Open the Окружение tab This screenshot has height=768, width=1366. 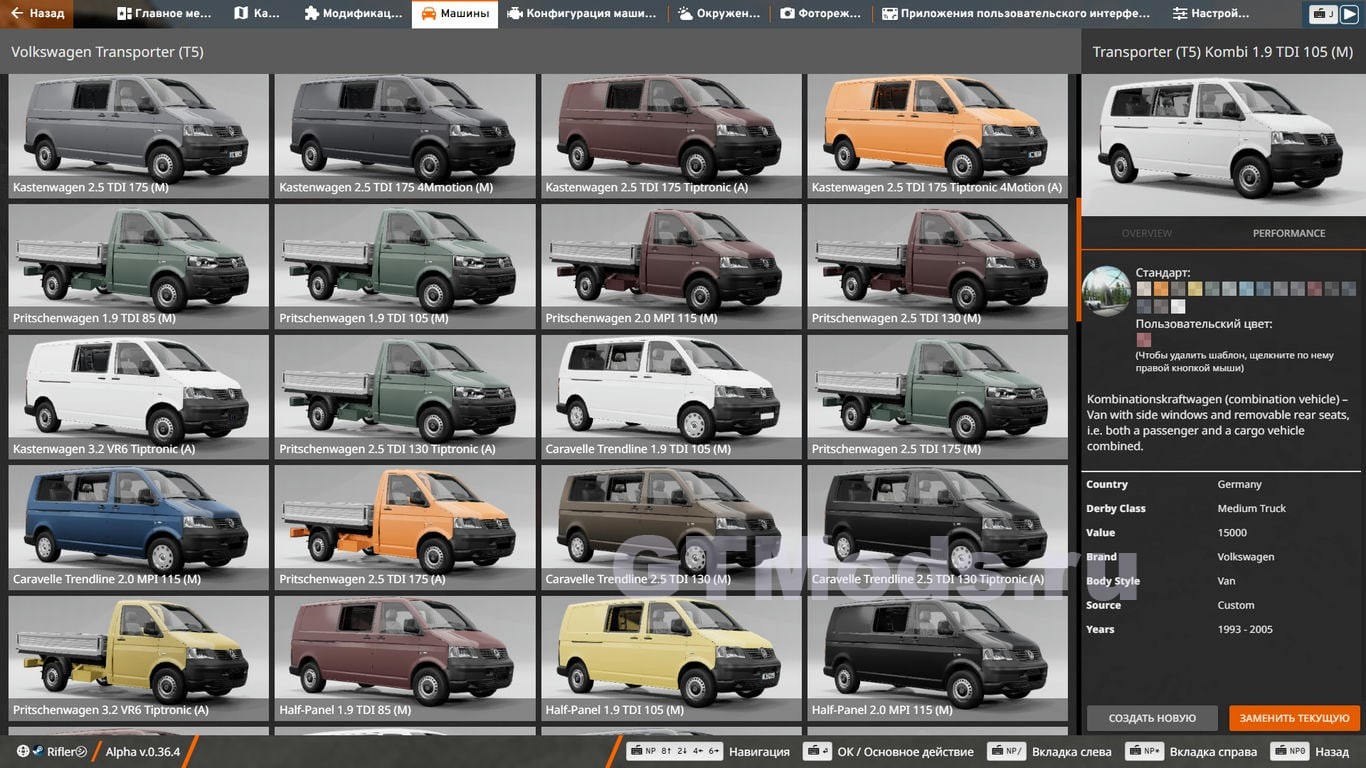[718, 14]
